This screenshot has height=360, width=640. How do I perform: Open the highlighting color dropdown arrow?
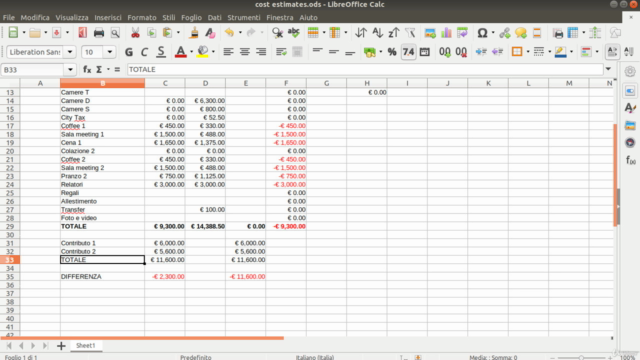[x=213, y=52]
